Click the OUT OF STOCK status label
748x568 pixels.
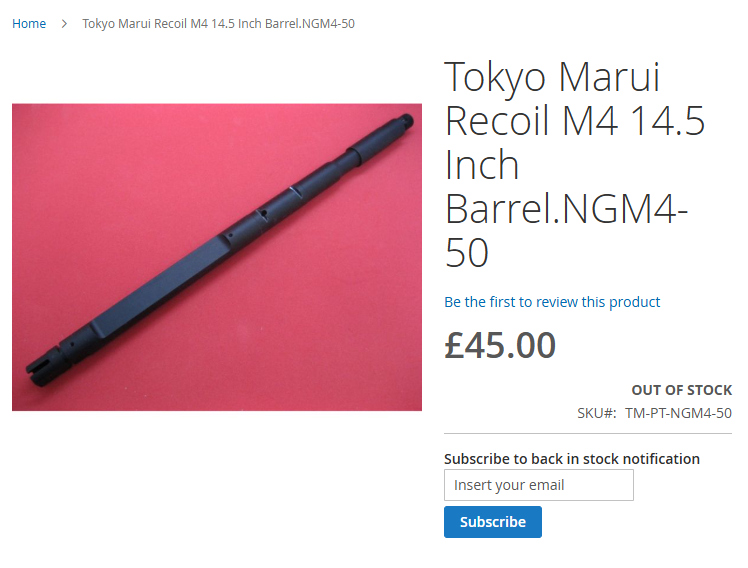682,390
